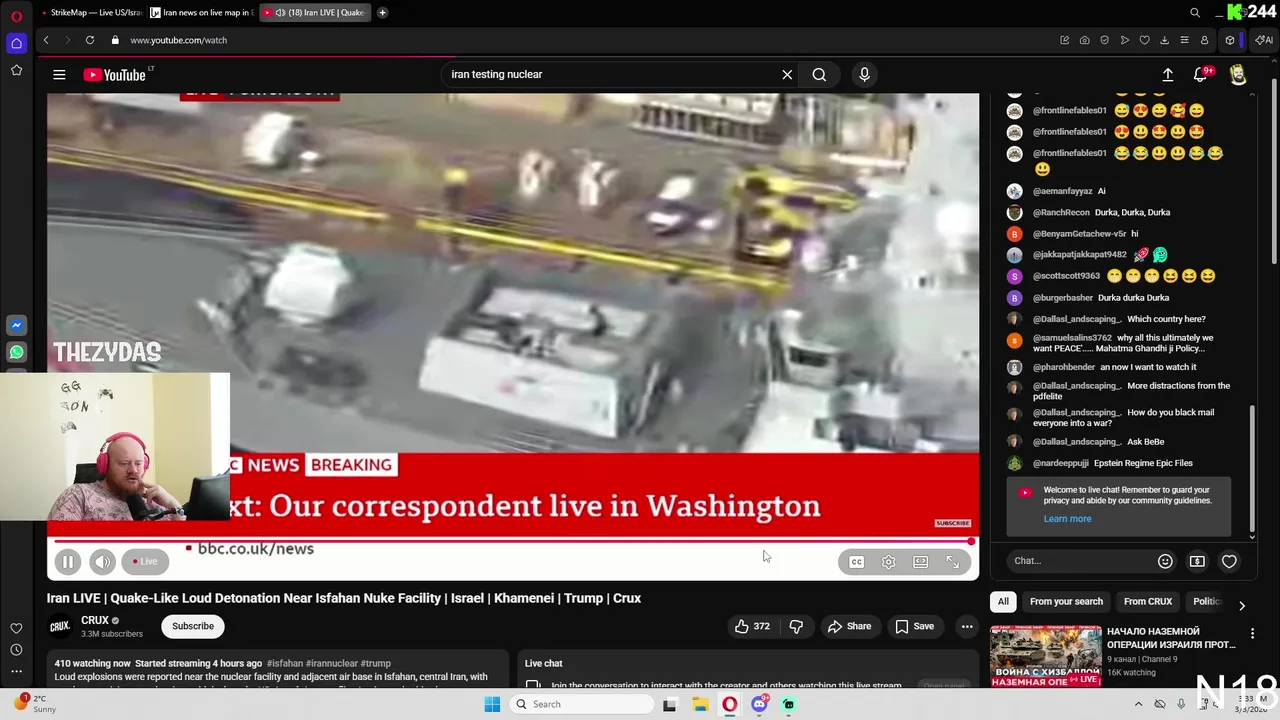Open the YouTube hamburger guide menu
Image resolution: width=1280 pixels, height=720 pixels.
(x=59, y=75)
